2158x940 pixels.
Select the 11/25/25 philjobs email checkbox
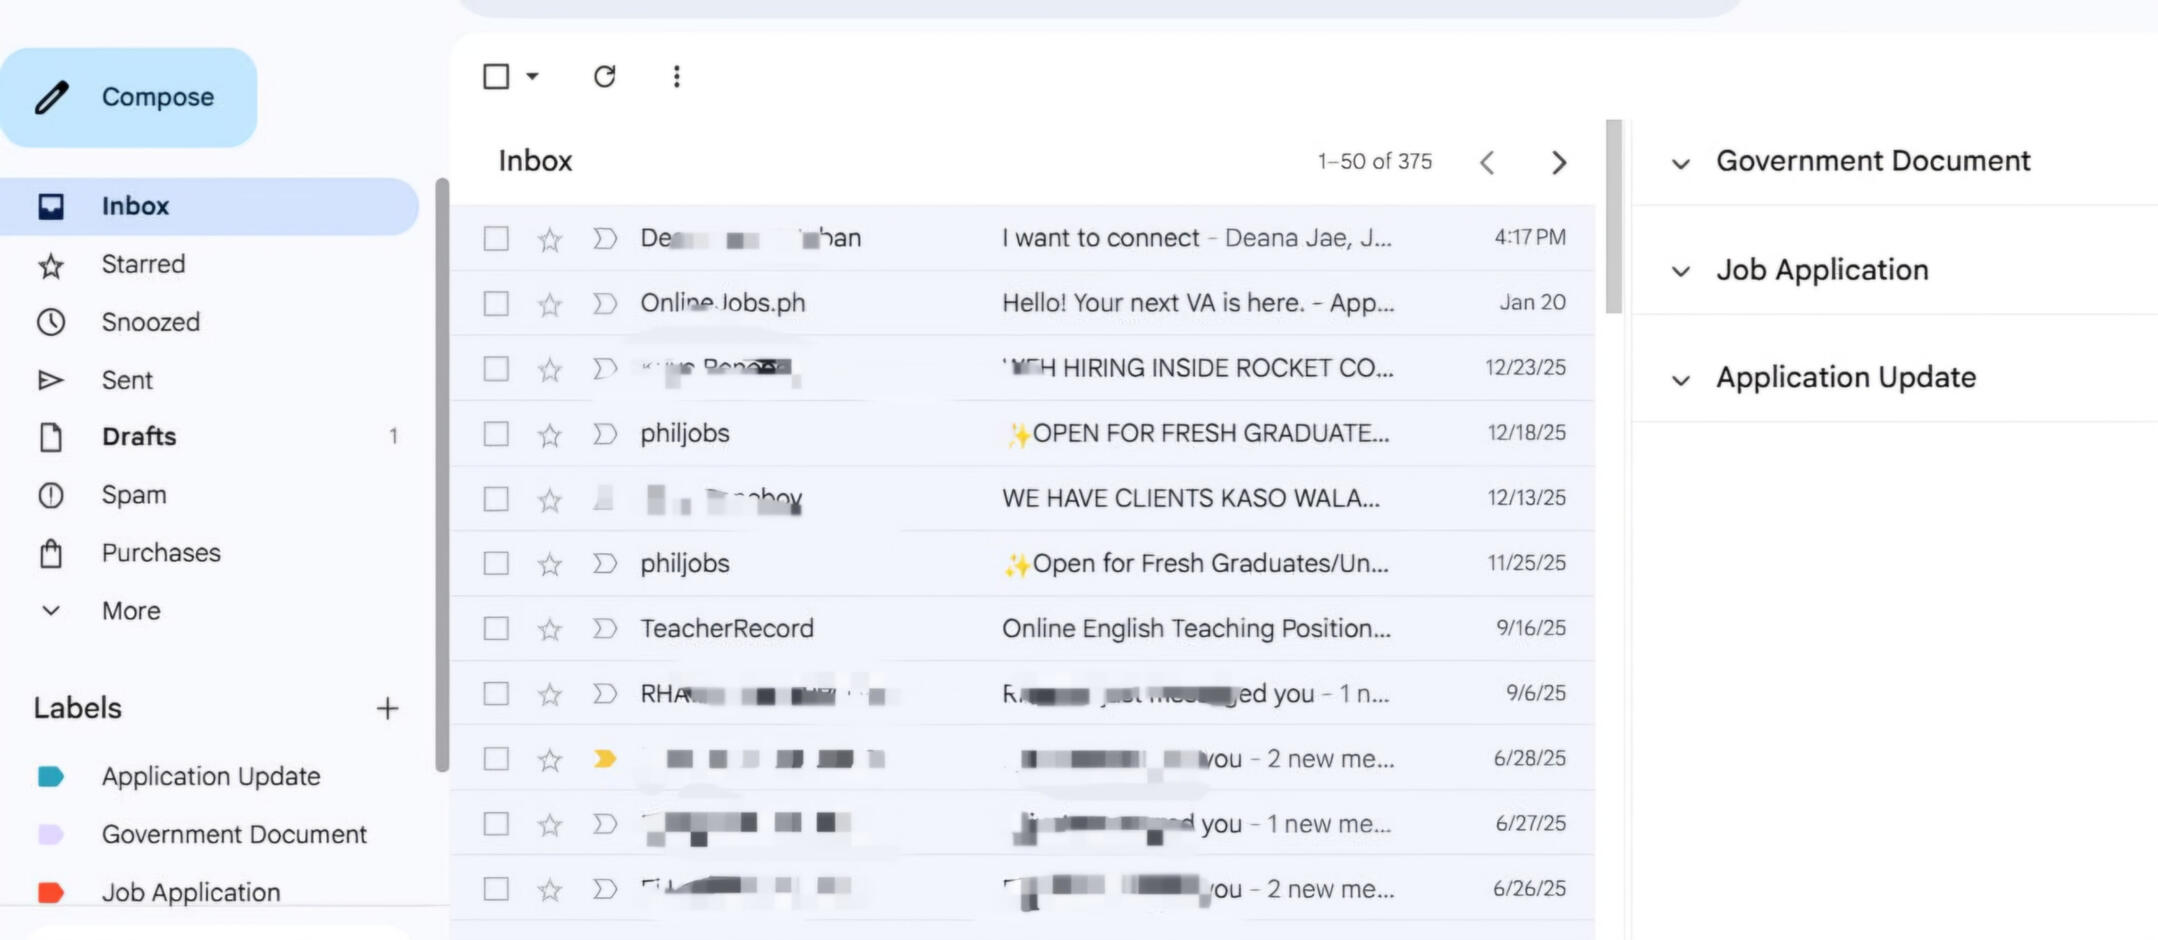pyautogui.click(x=496, y=563)
